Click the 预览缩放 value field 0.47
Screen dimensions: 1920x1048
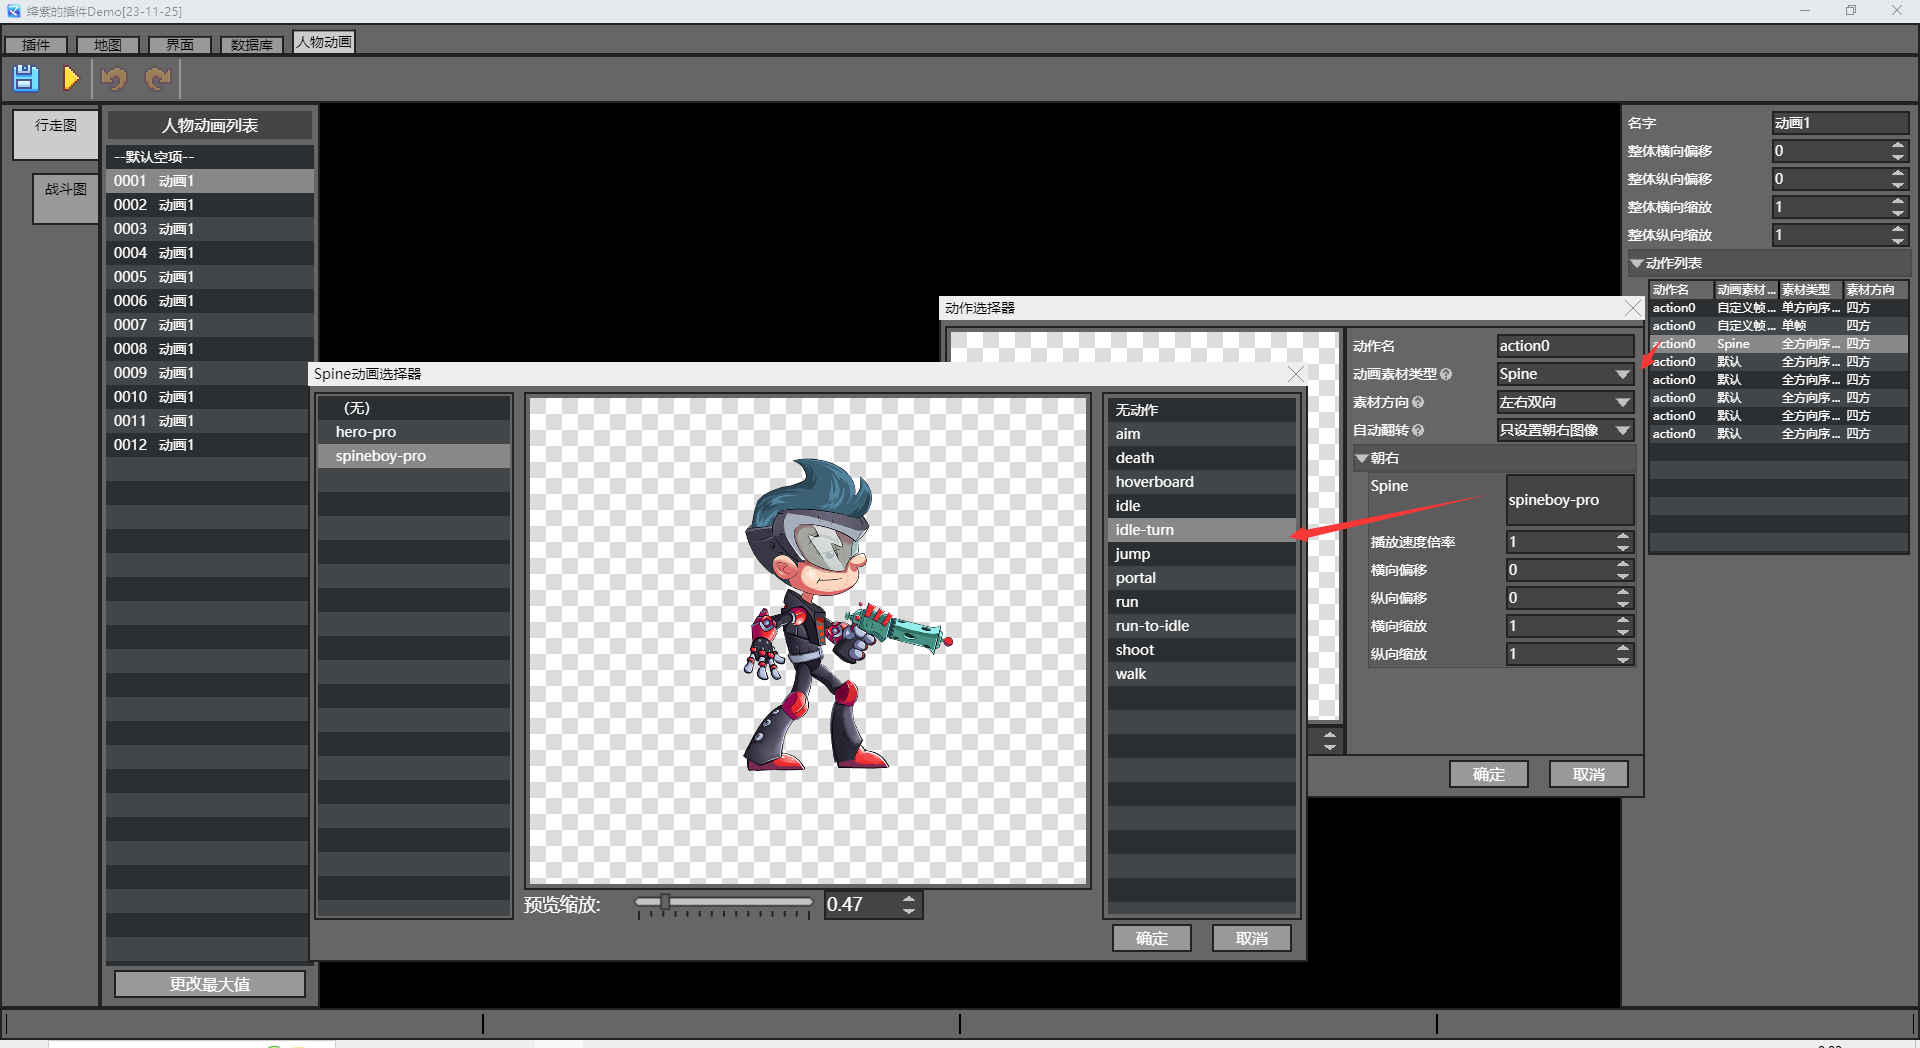tap(861, 905)
